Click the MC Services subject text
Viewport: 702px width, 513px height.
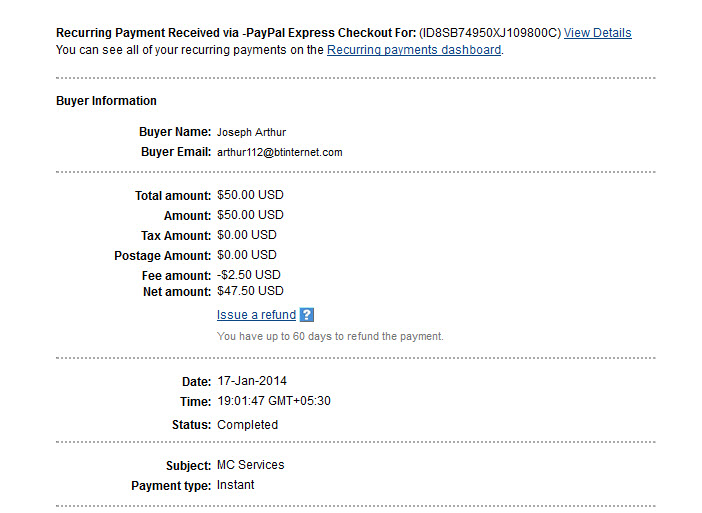click(251, 465)
